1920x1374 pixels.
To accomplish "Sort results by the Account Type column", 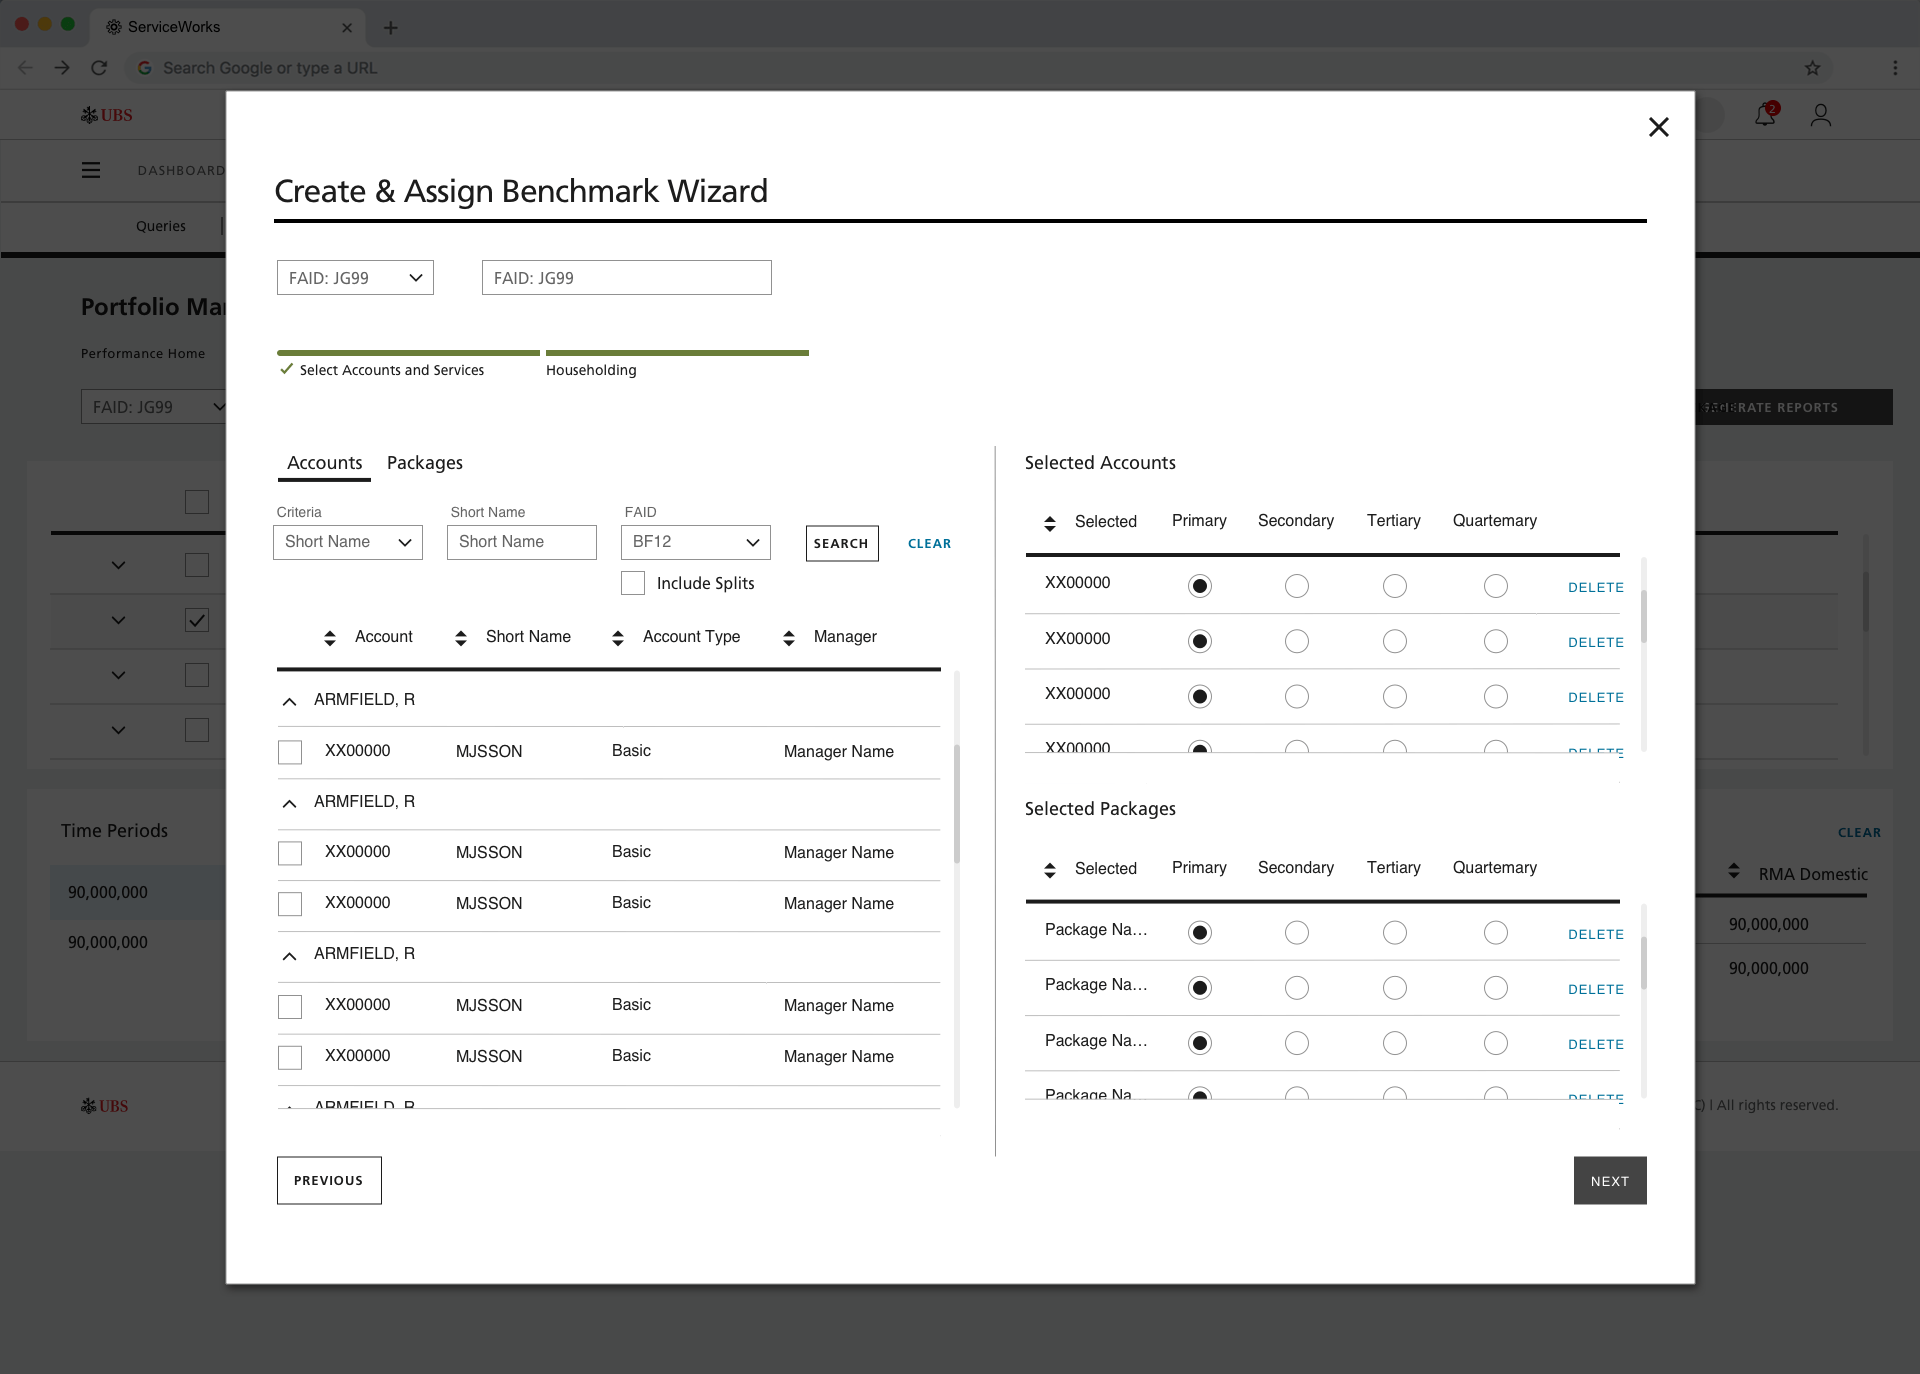I will tap(618, 638).
